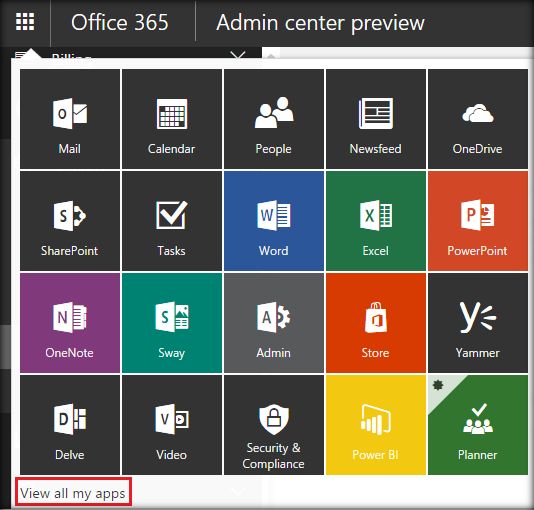The width and height of the screenshot is (534, 510).
Task: Close the Billing panel with the X
Action: point(238,55)
